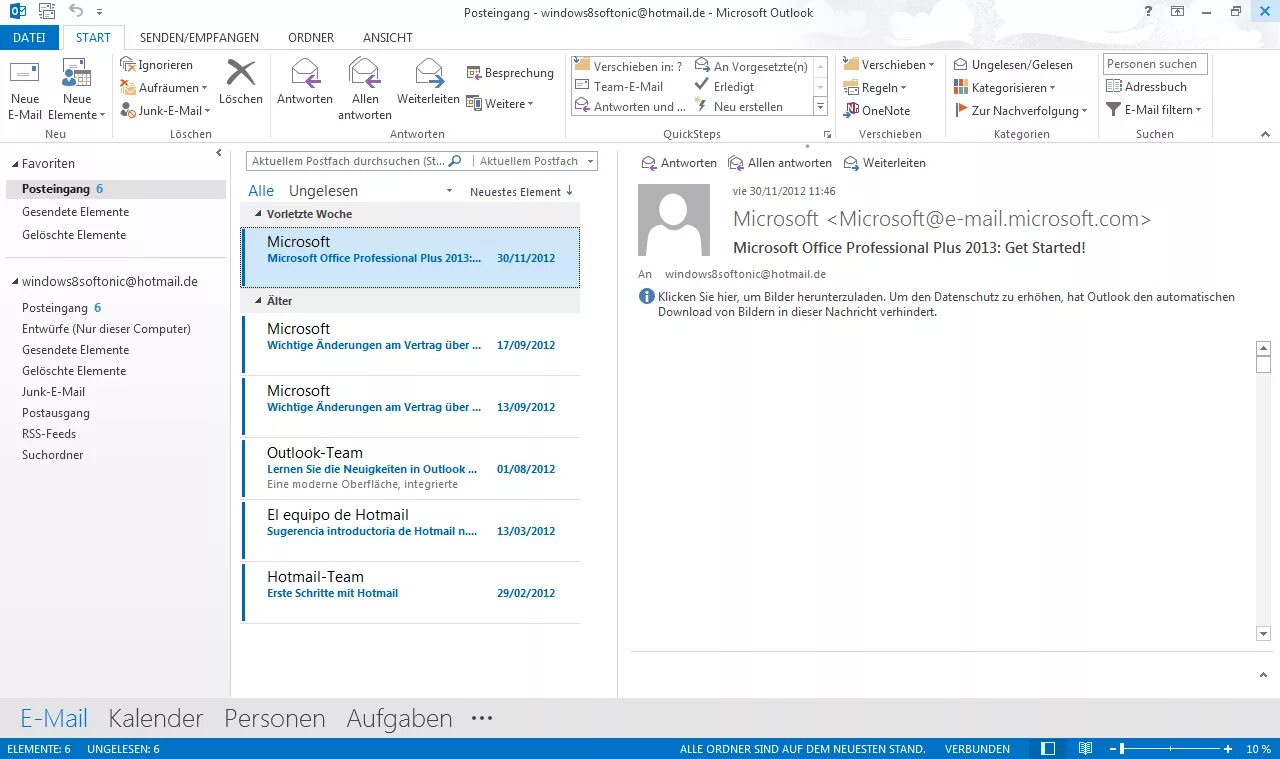Open Hotmail-Team Erste Schritte message
Screen dimensions: 1280x759
tap(411, 592)
